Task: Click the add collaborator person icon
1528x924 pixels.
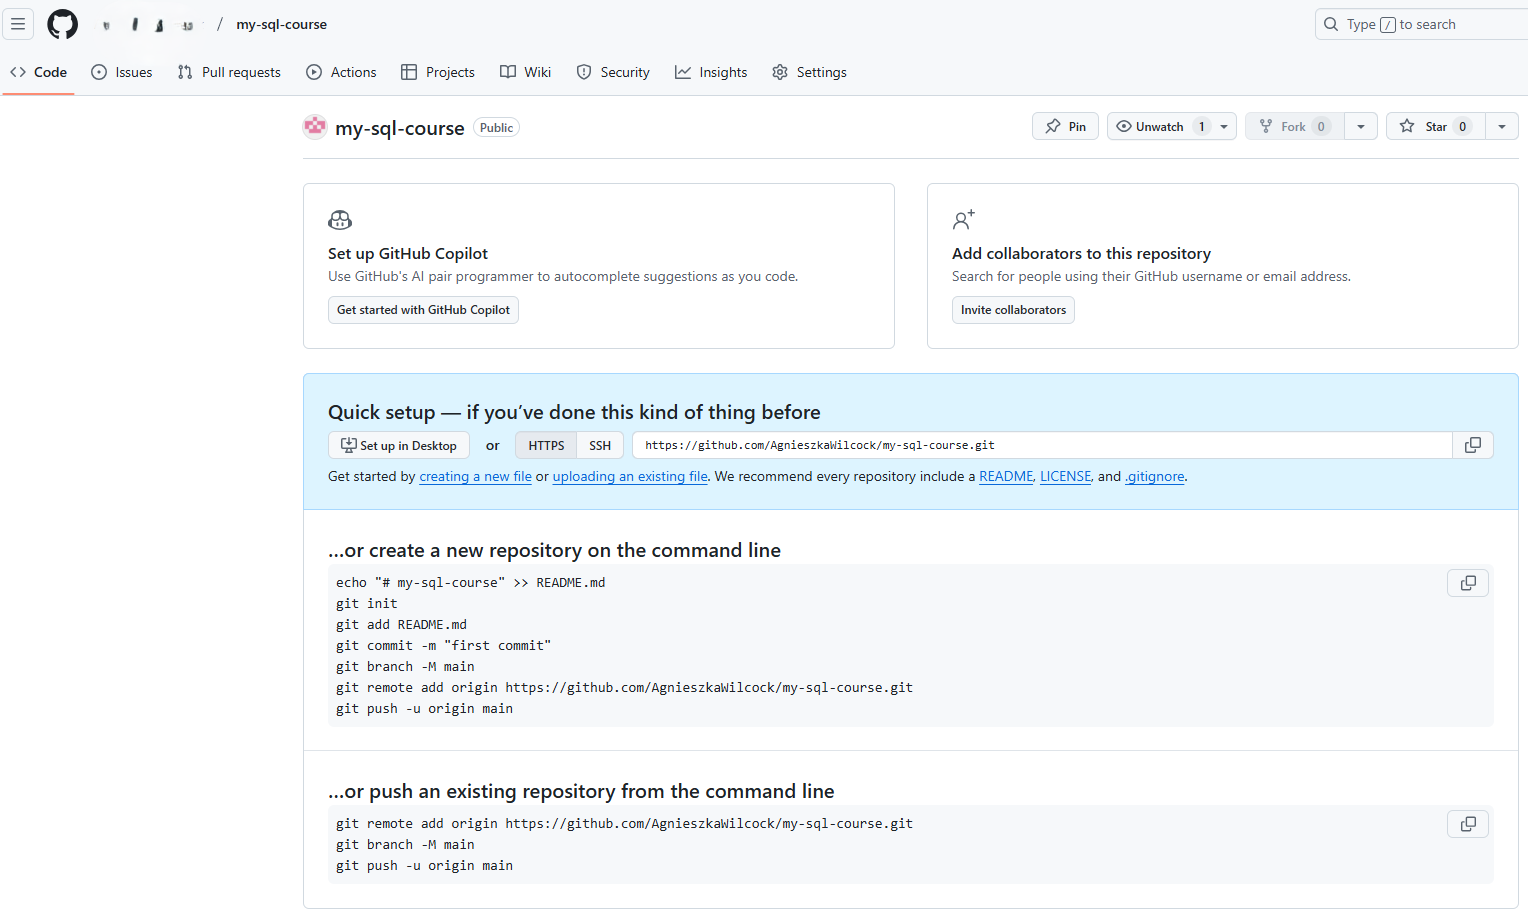Action: (x=964, y=220)
